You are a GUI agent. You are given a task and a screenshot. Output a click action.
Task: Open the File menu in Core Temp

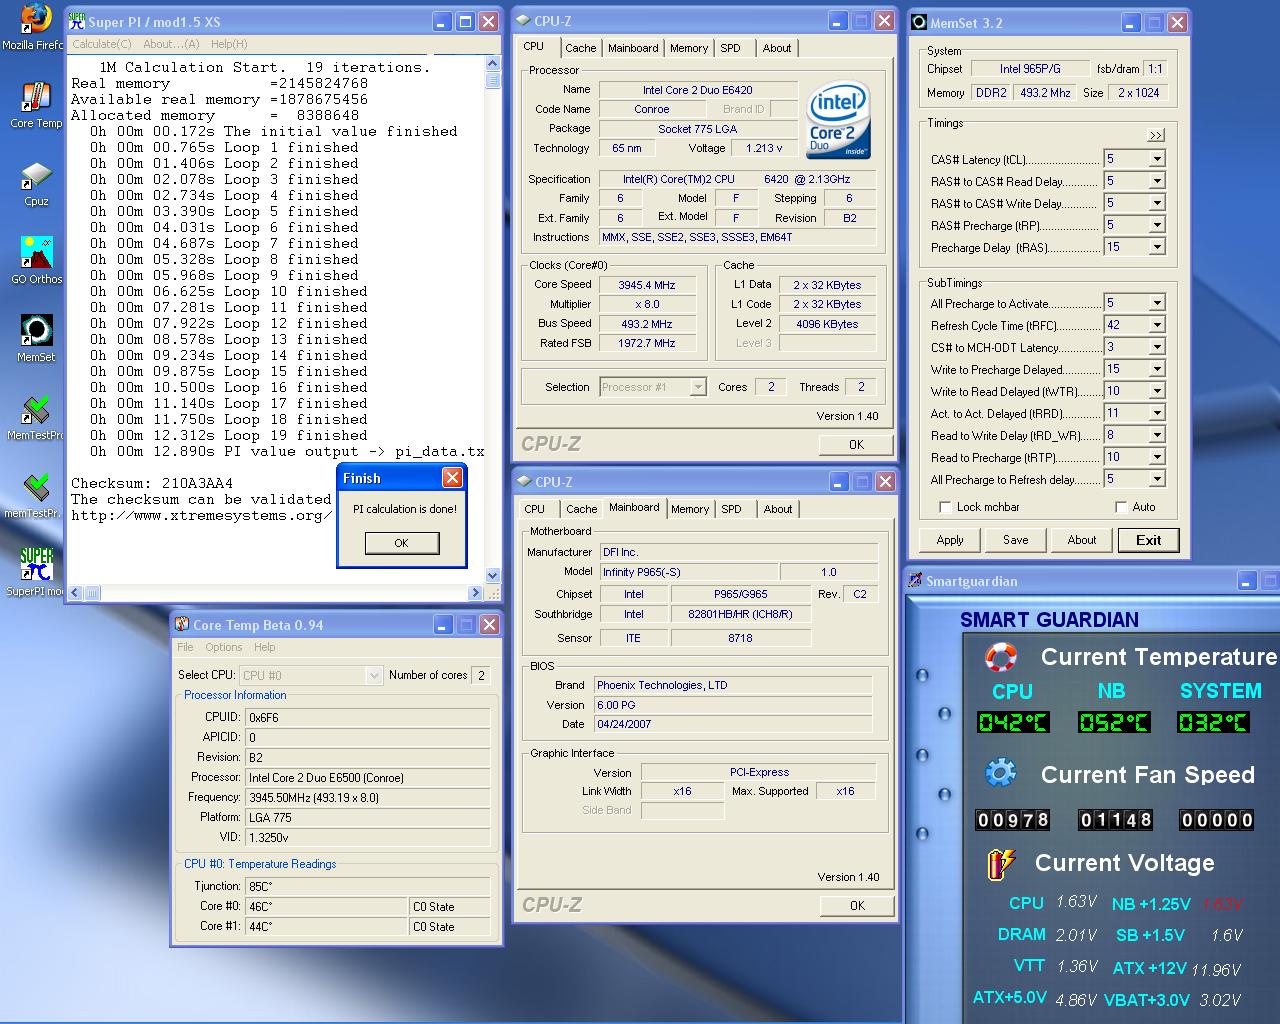point(185,647)
